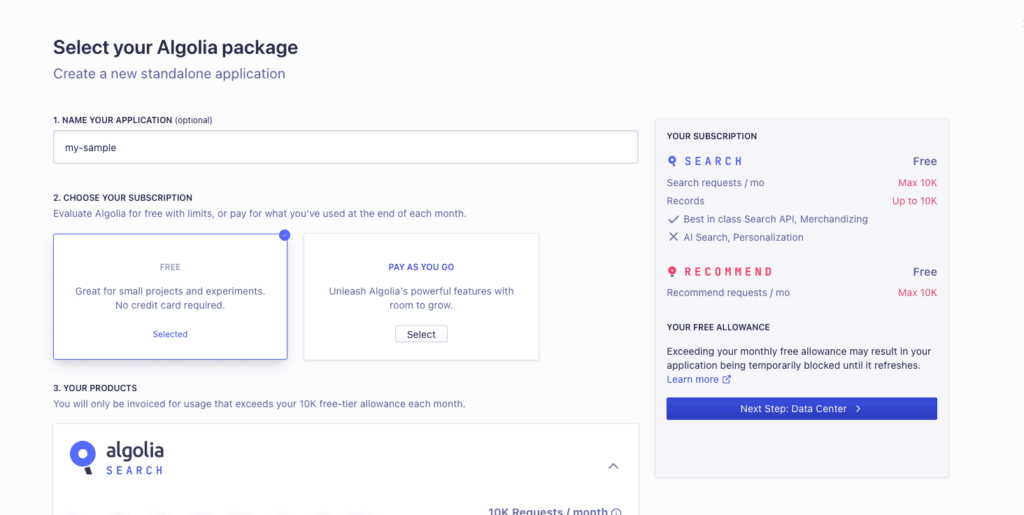Proceed with Next Step: Data Center
1024x515 pixels.
(x=801, y=409)
